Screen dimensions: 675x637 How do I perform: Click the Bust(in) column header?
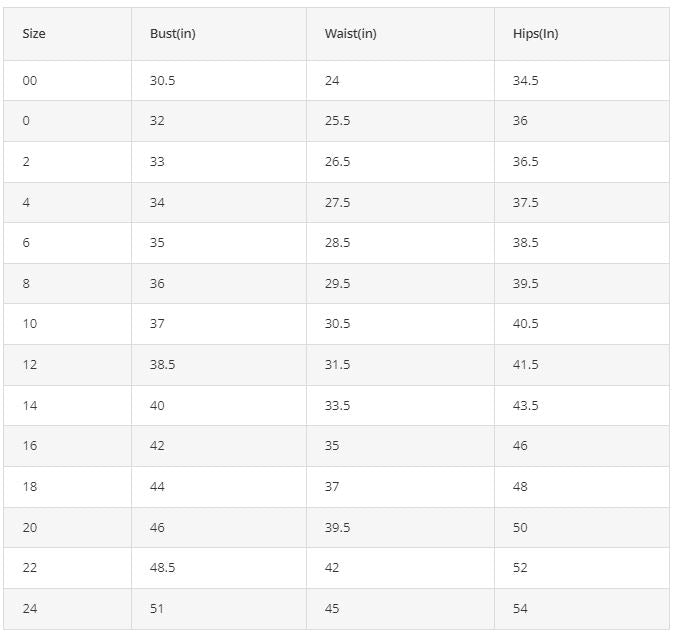click(x=172, y=34)
